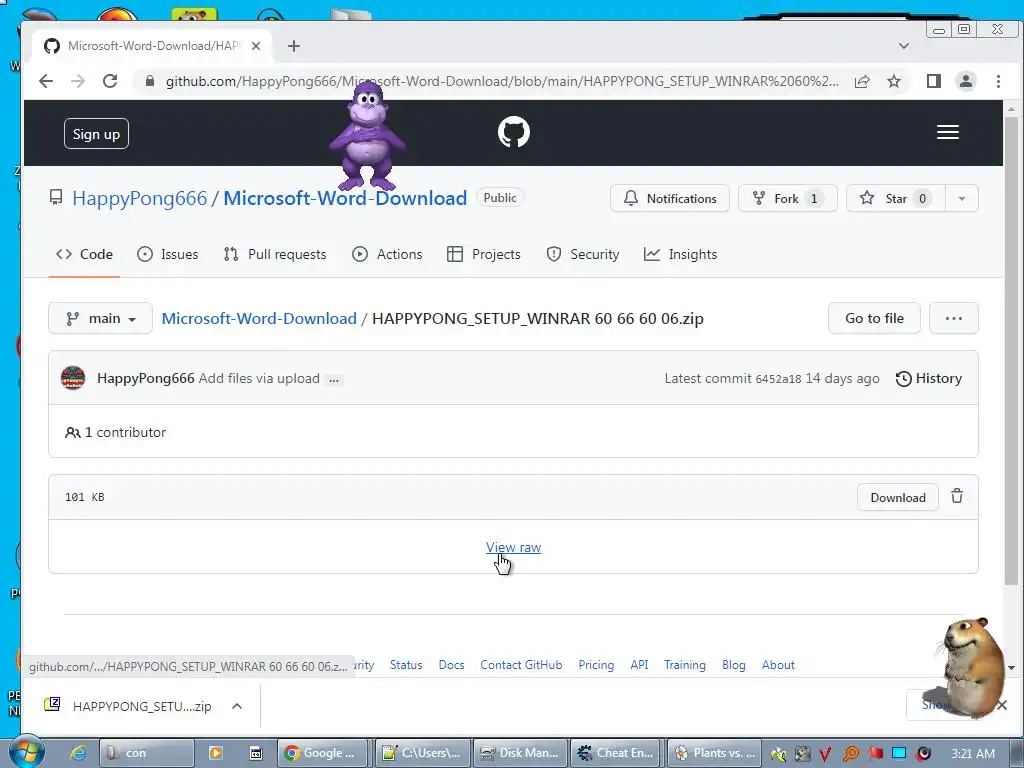
Task: Click the Download button
Action: (x=898, y=498)
